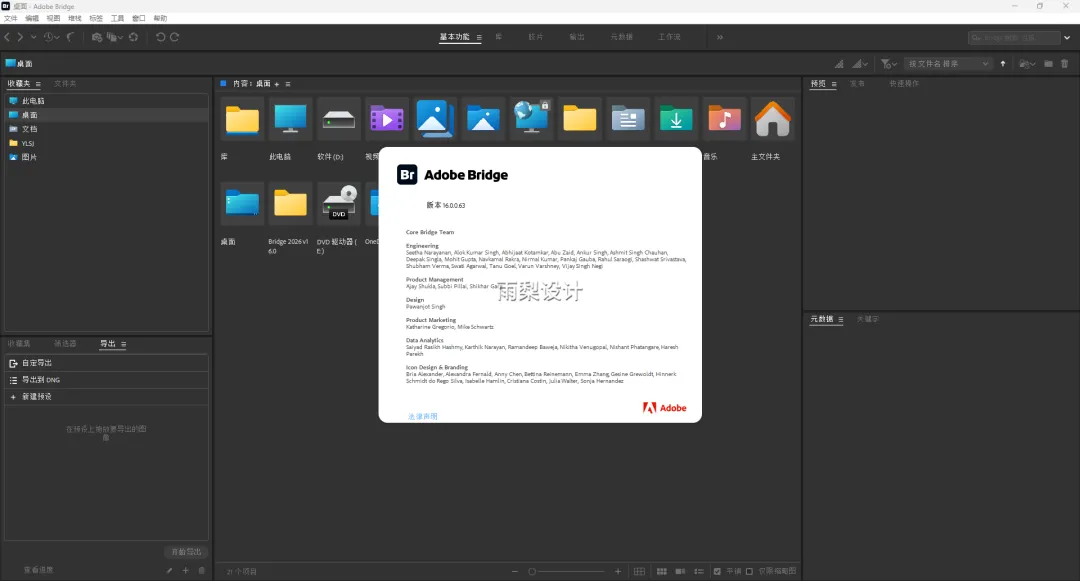
Task: Rotate 90 degrees clockwise icon
Action: tap(174, 37)
